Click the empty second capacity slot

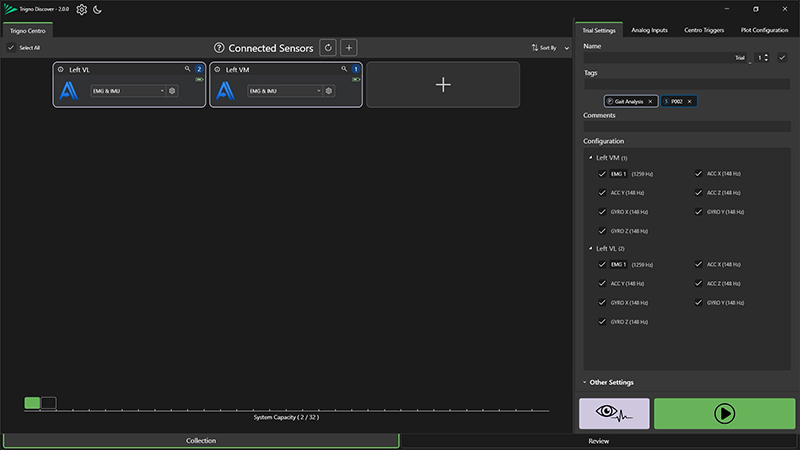click(x=49, y=403)
